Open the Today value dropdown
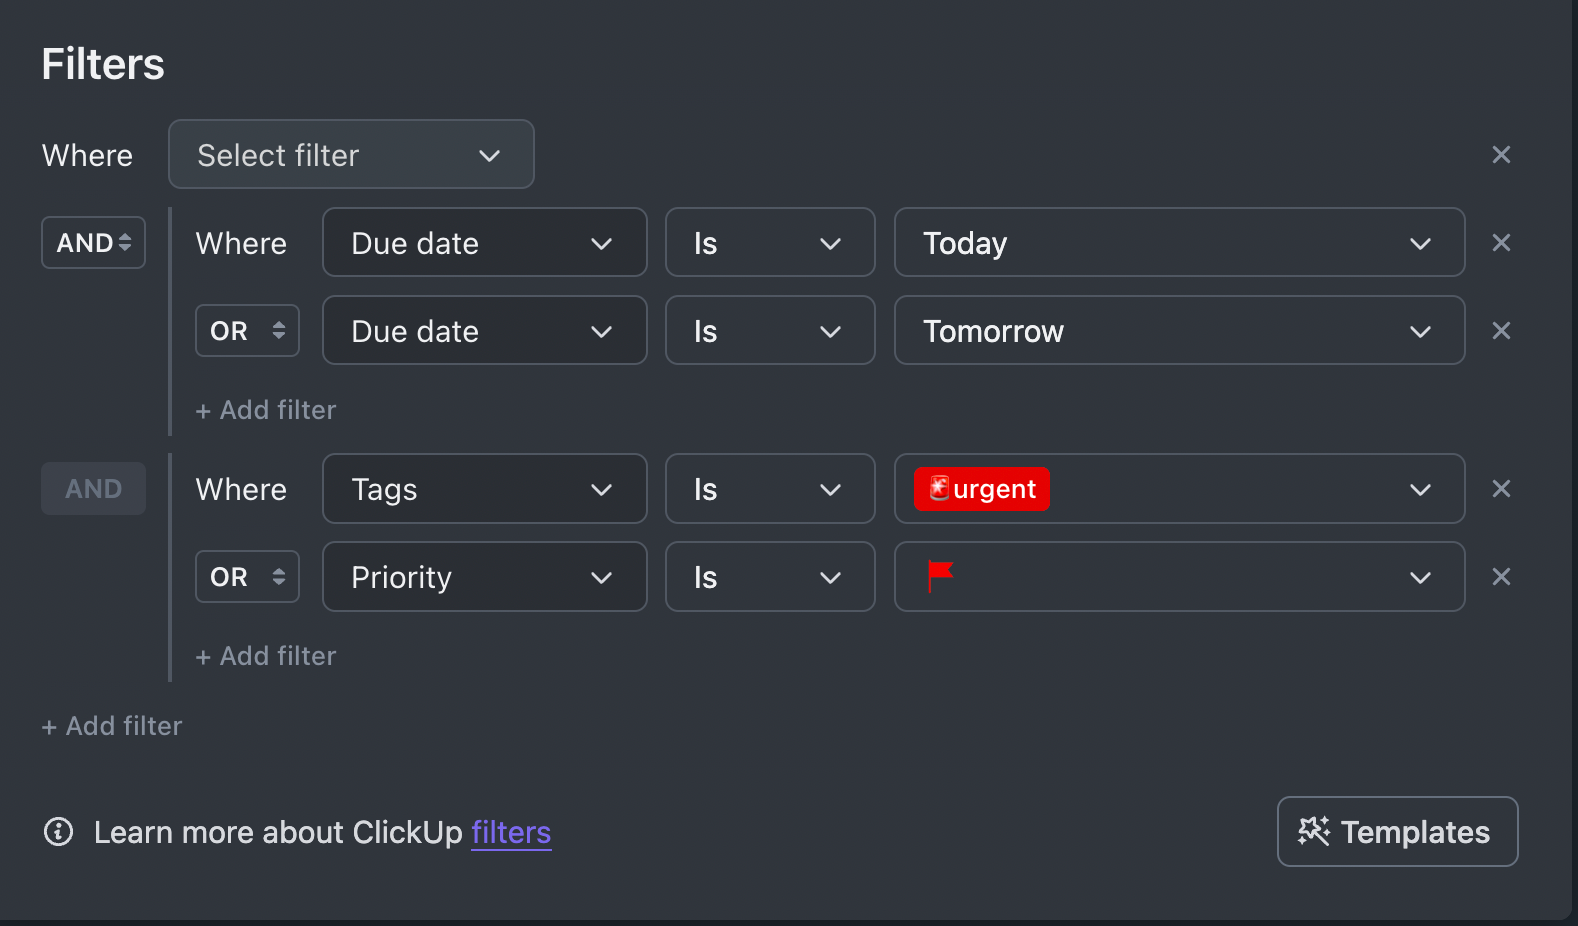The image size is (1578, 926). [1179, 243]
